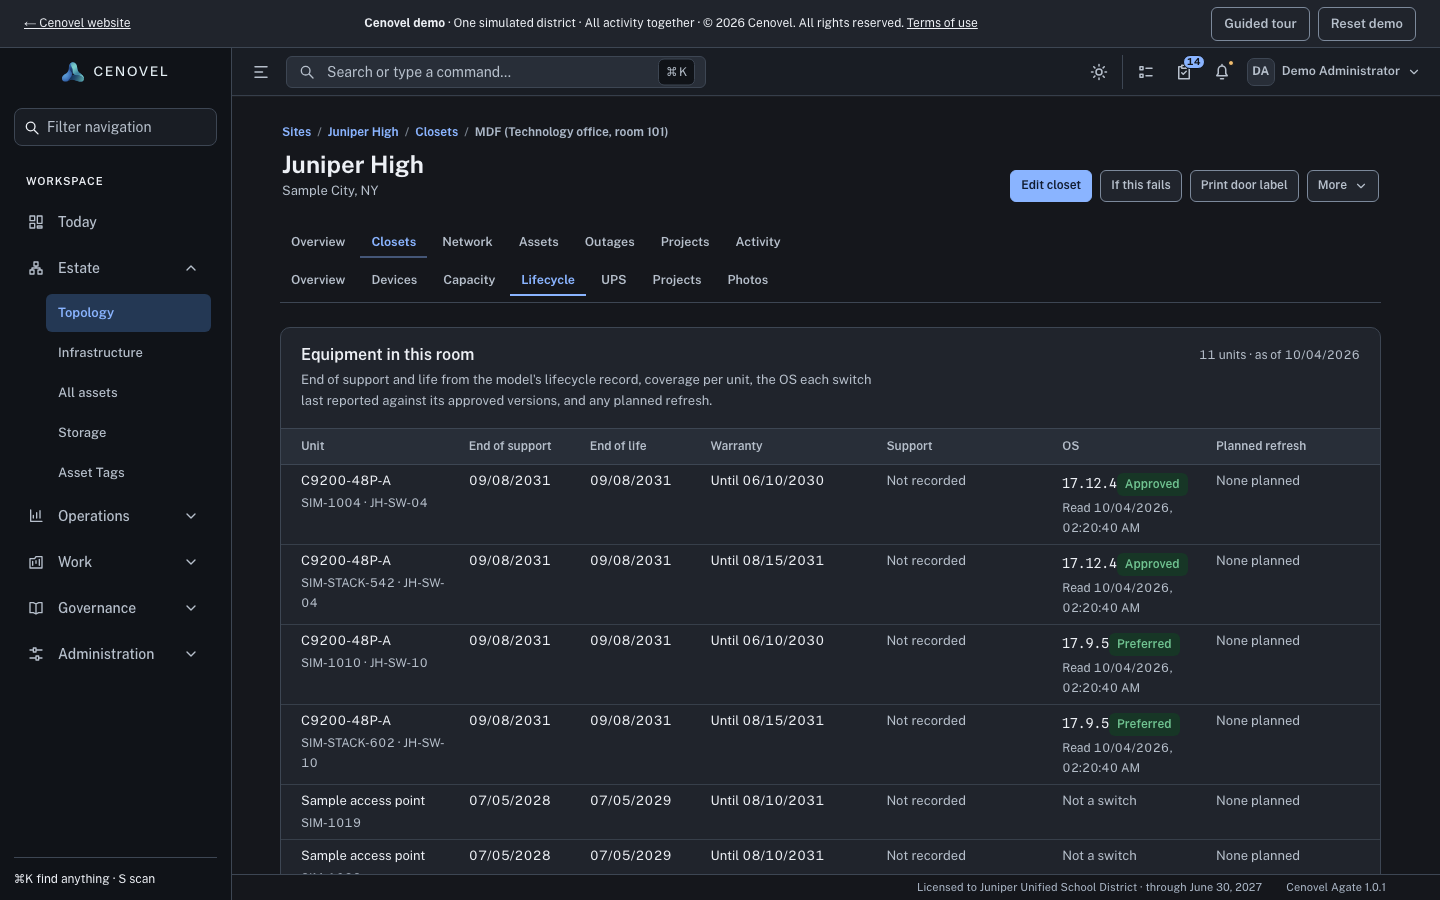The height and width of the screenshot is (900, 1440).
Task: Collapse the Estate section chevron
Action: 191,268
